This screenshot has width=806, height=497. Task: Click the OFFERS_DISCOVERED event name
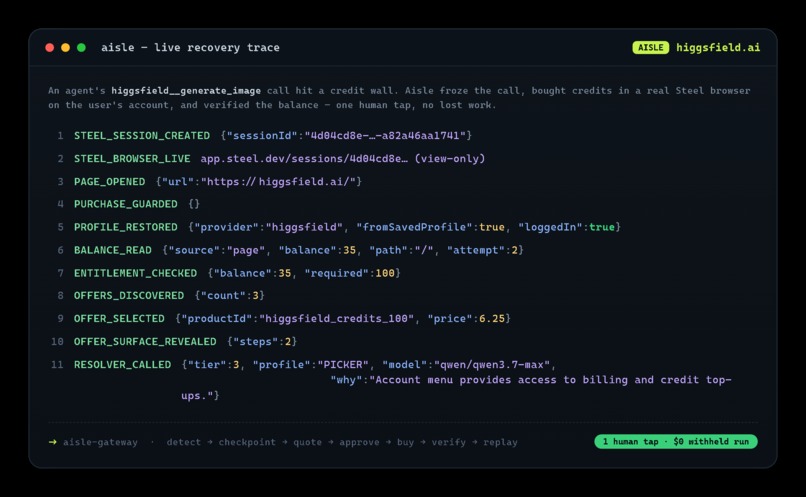129,296
